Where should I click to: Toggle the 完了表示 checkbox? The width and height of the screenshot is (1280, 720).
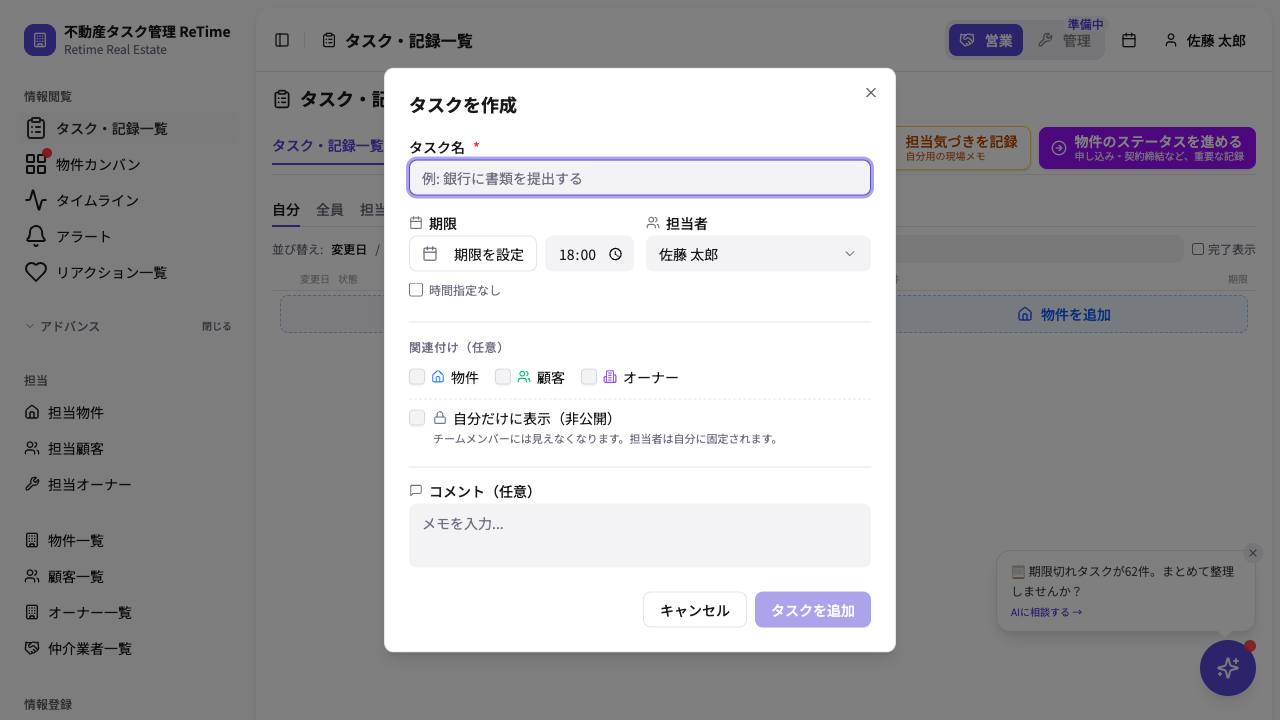(1198, 249)
